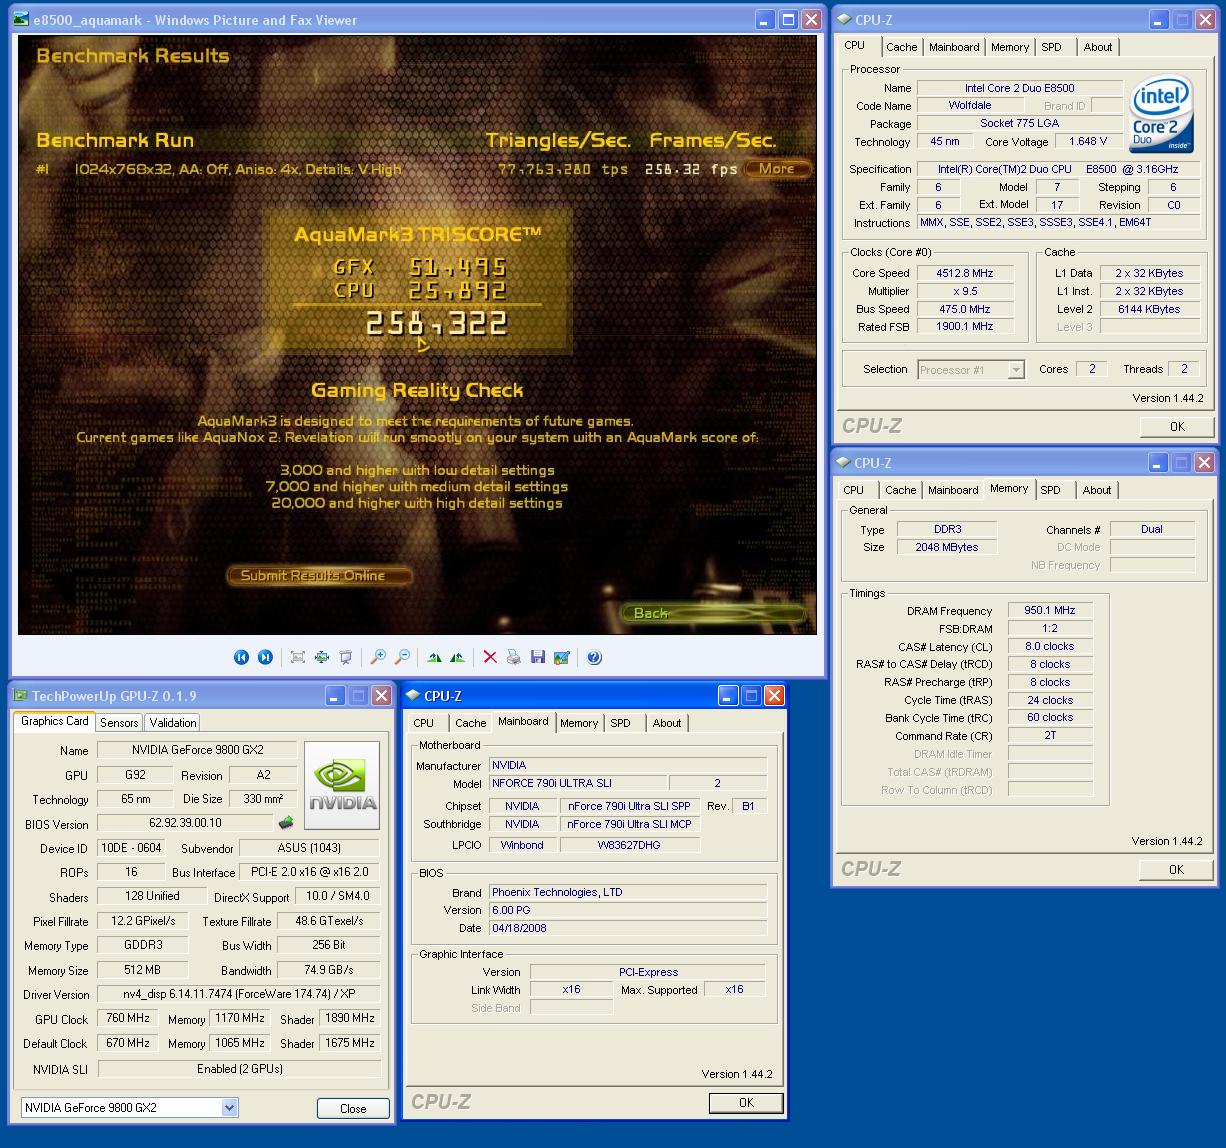Open About tab in the Wolfdale CPU-Z window

1098,47
